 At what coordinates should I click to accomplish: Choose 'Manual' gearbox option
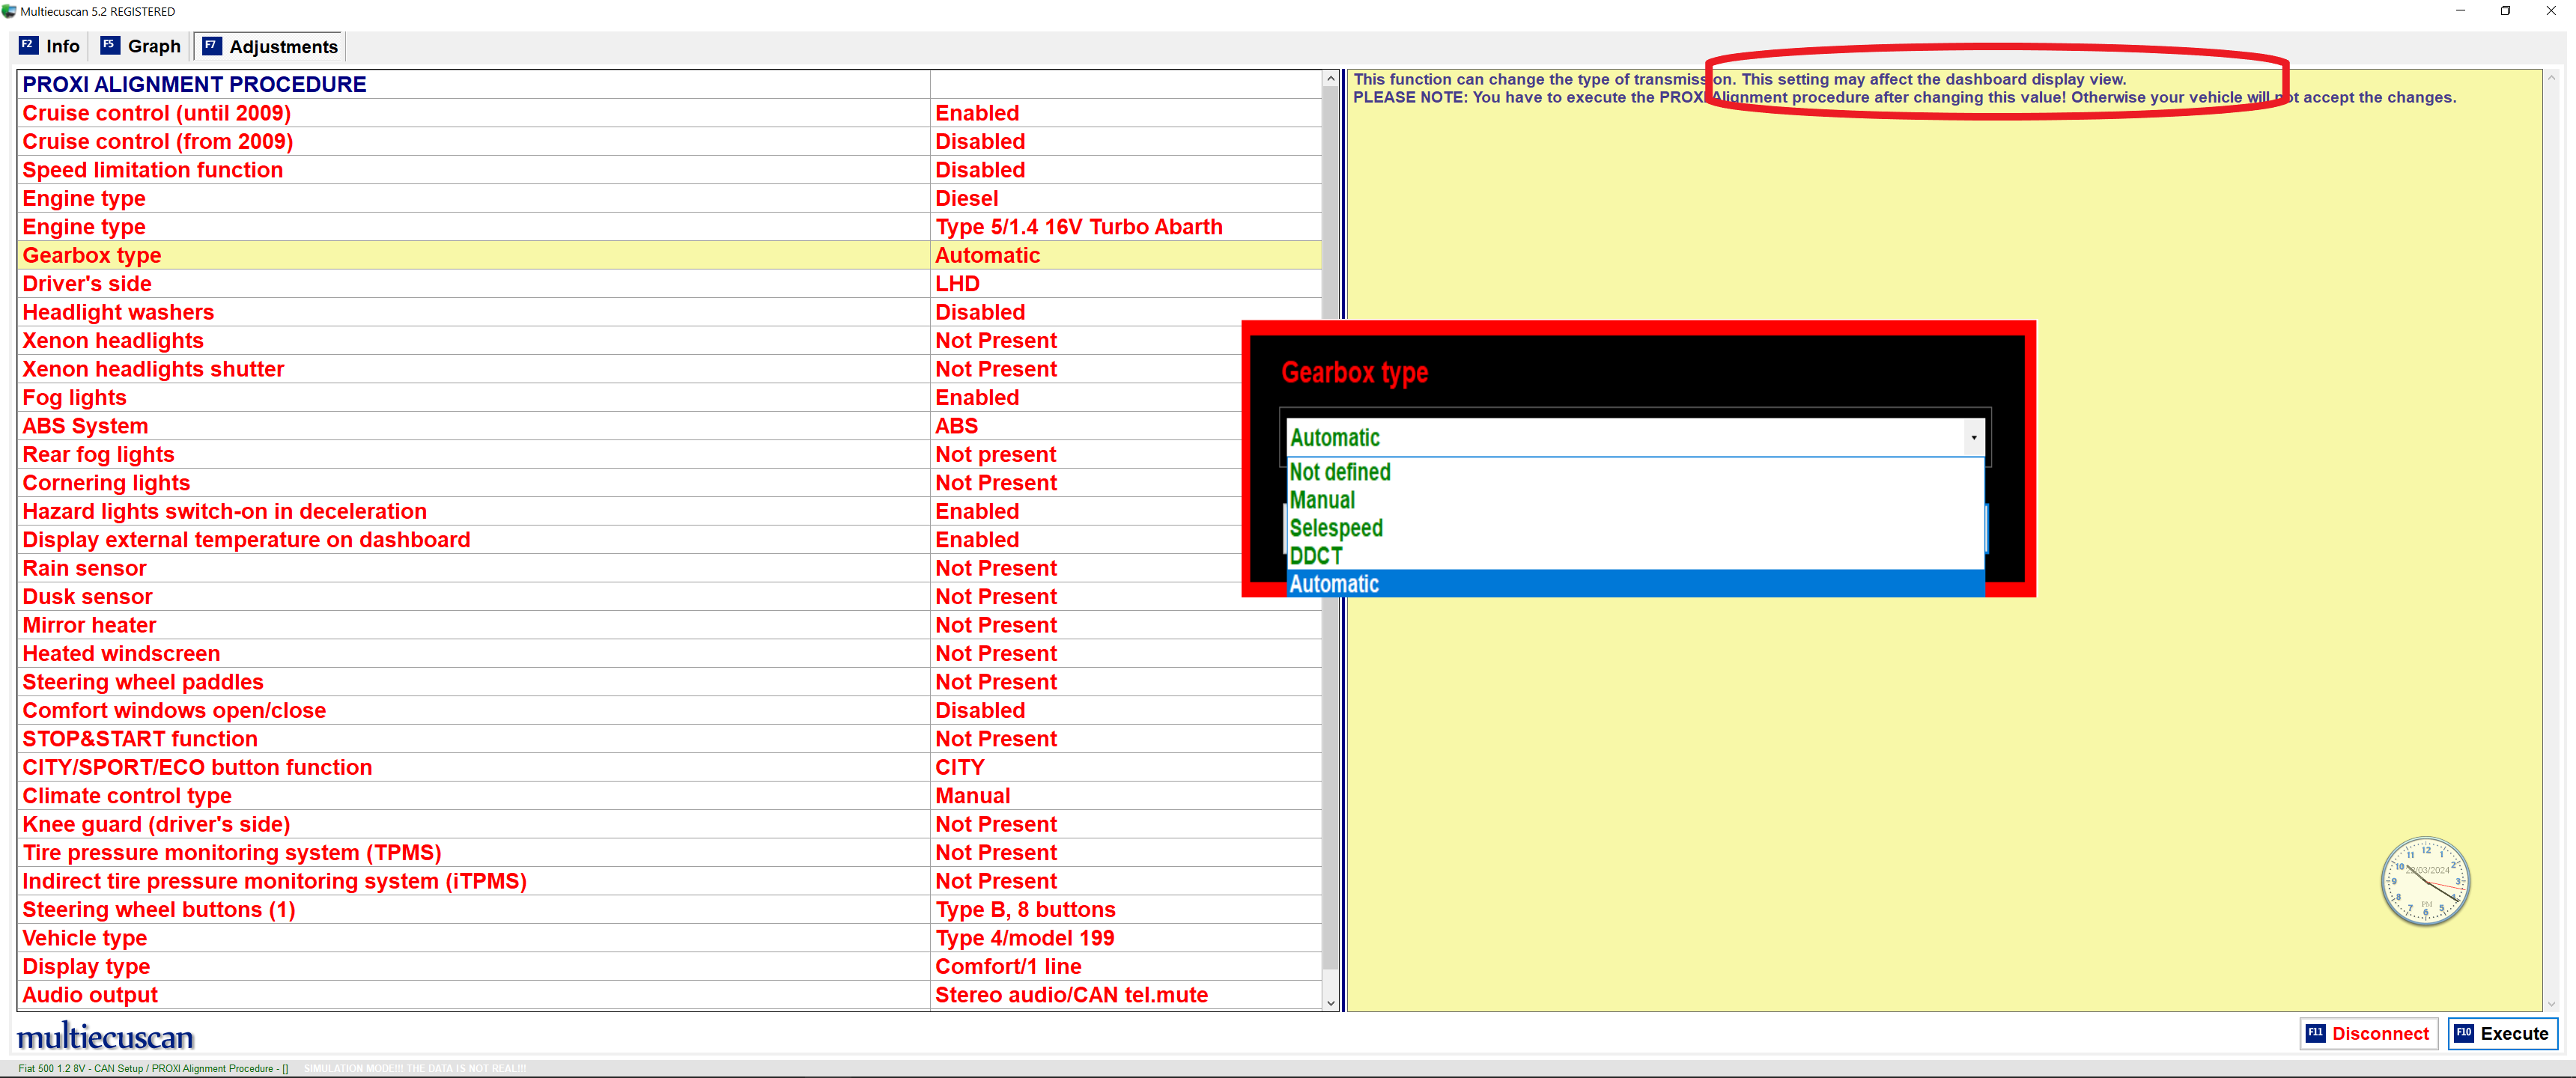(1635, 500)
